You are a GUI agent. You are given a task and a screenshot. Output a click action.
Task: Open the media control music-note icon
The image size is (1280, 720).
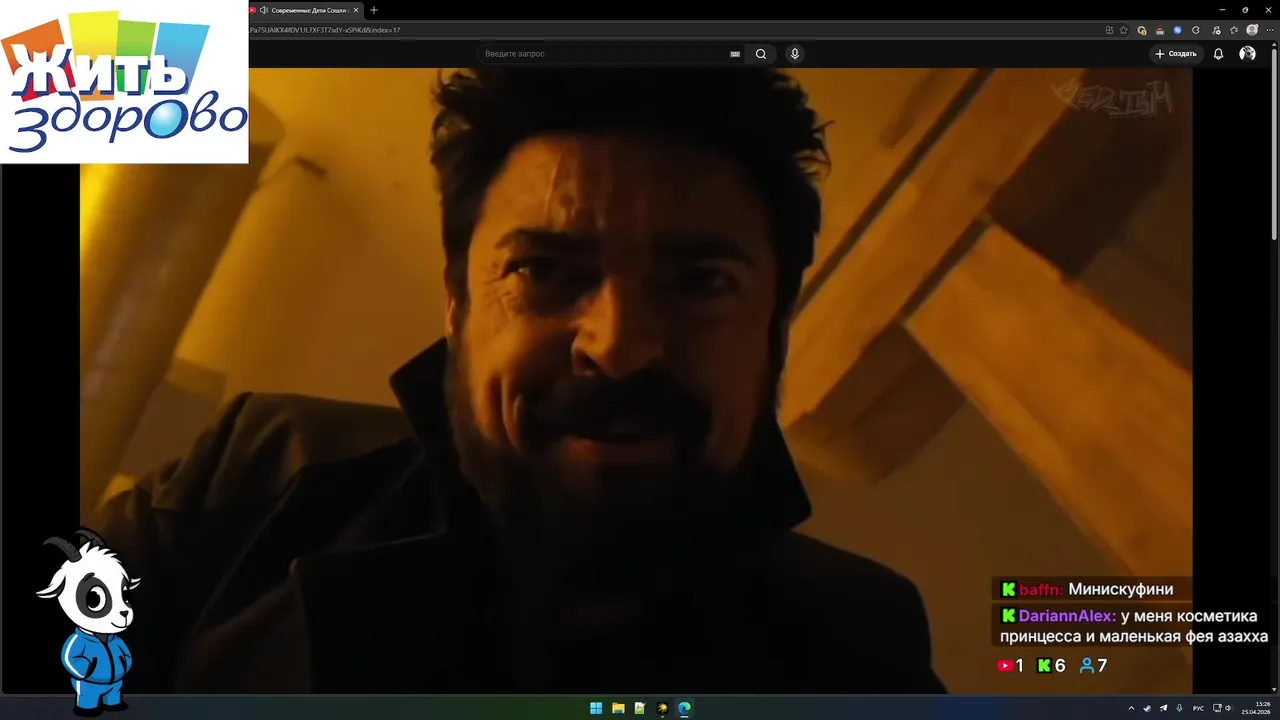pos(1215,30)
